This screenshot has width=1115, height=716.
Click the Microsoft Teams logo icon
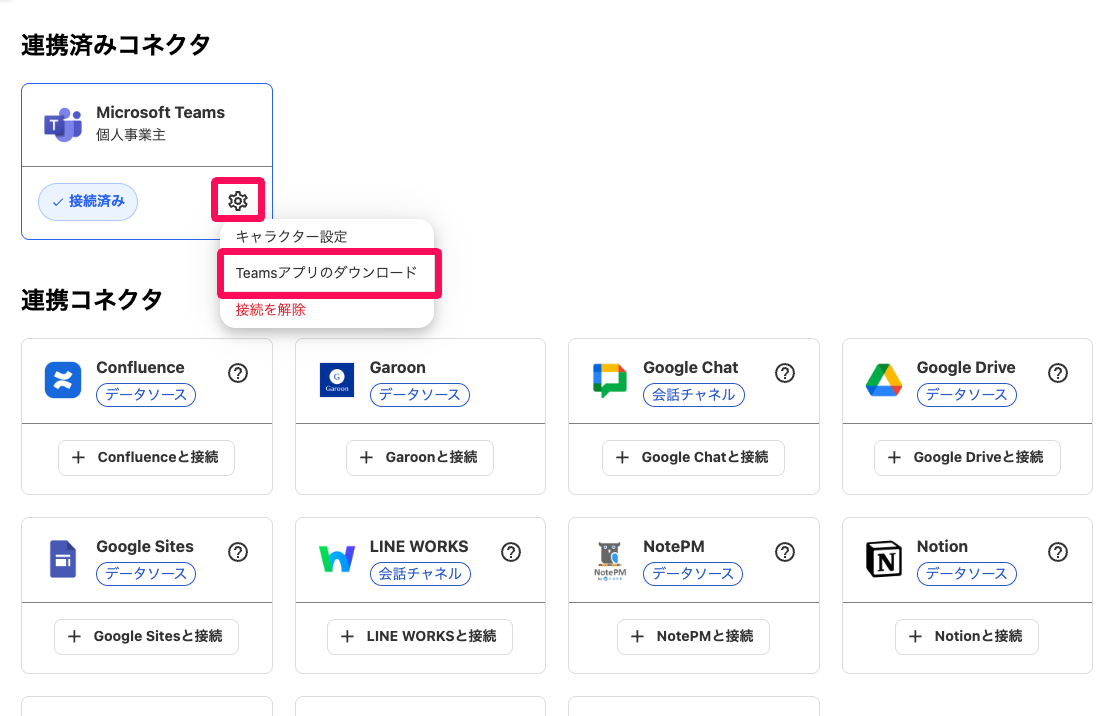pyautogui.click(x=63, y=124)
